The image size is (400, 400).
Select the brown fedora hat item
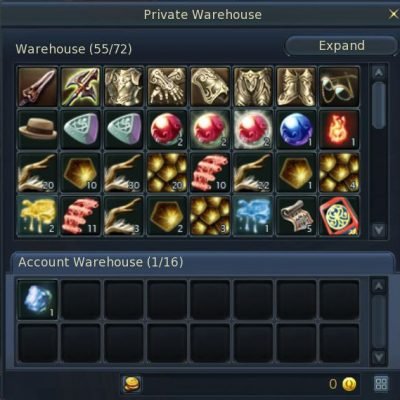[x=37, y=130]
